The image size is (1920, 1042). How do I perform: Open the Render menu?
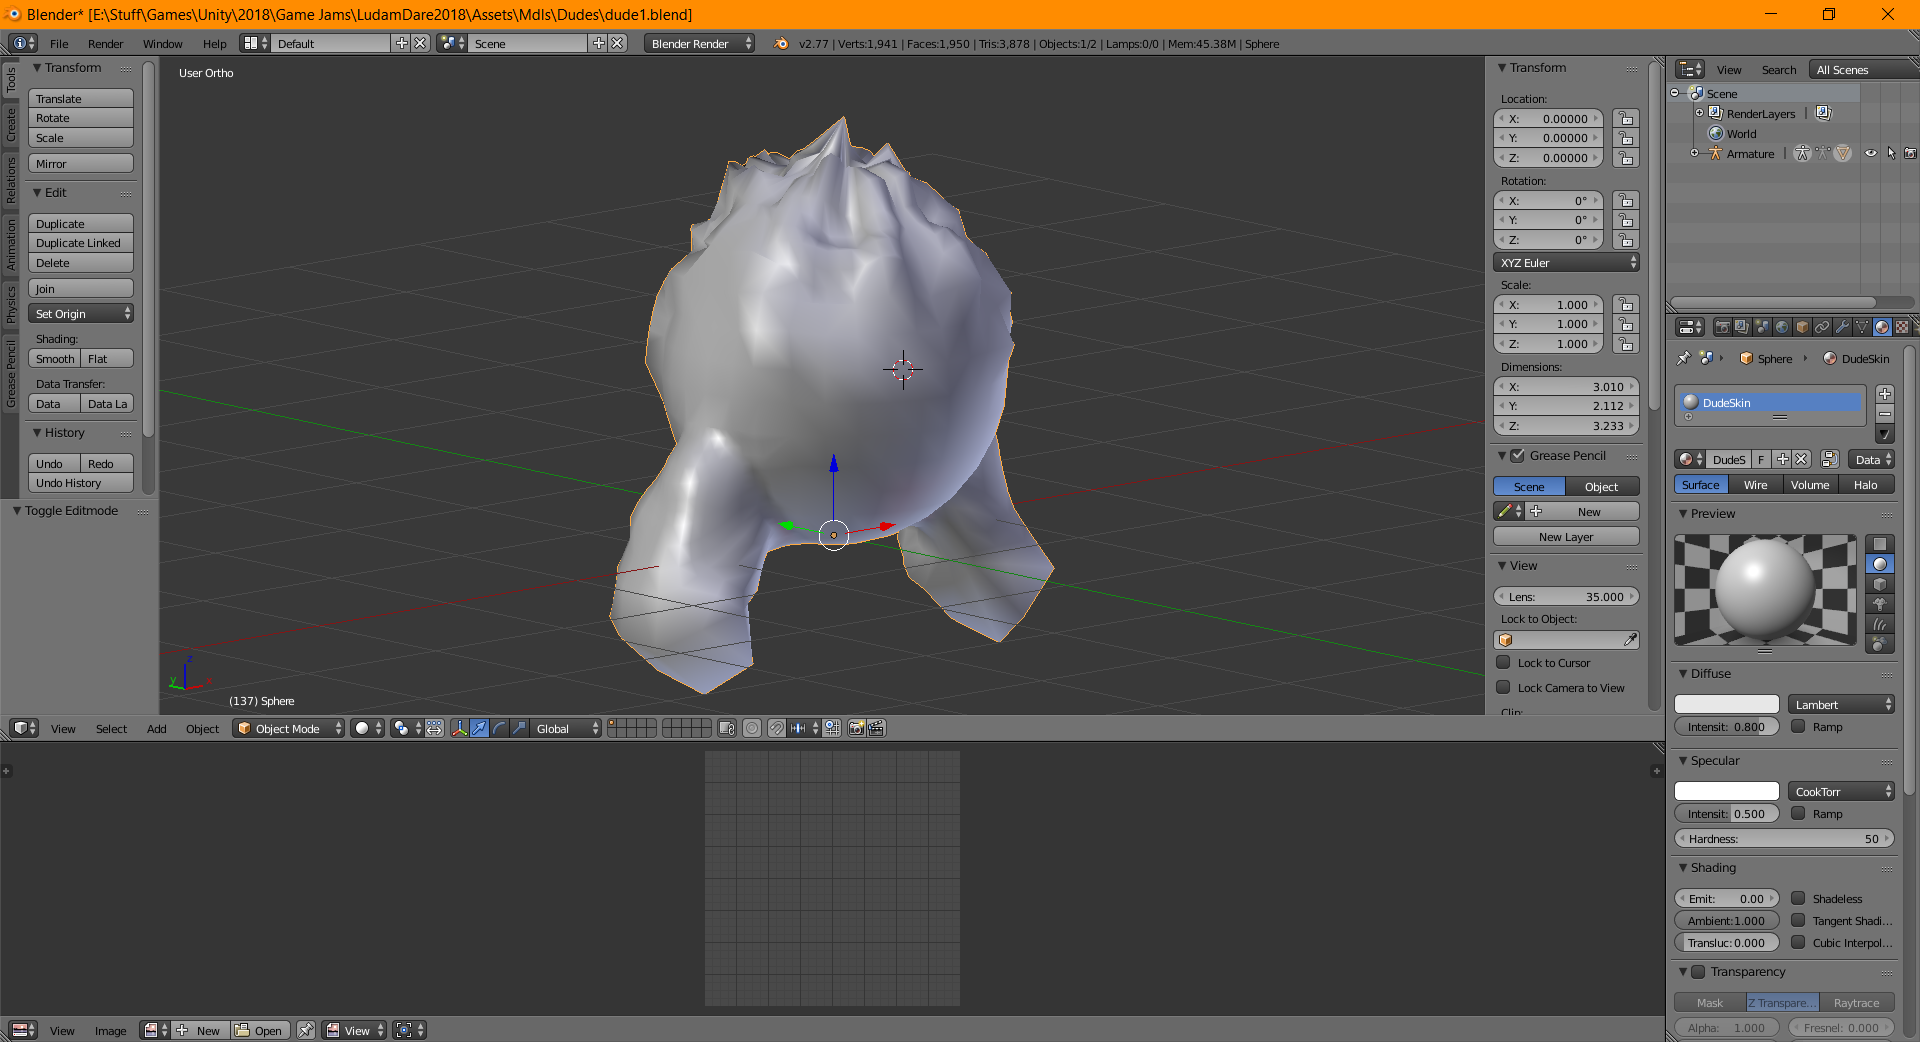[x=105, y=43]
